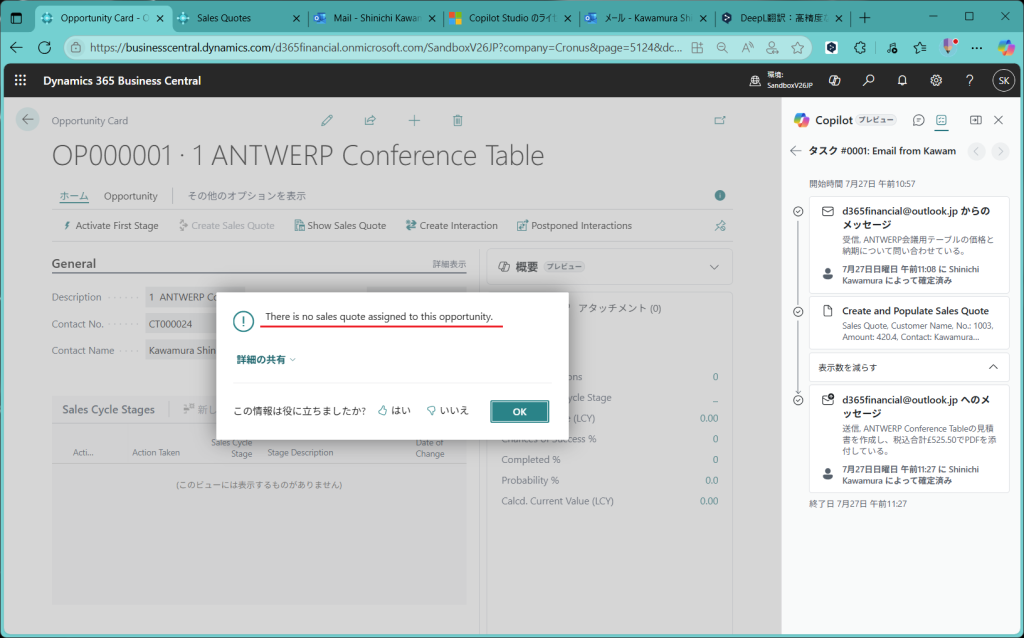Click the Postponed Interactions action
The height and width of the screenshot is (638, 1024).
coord(574,225)
